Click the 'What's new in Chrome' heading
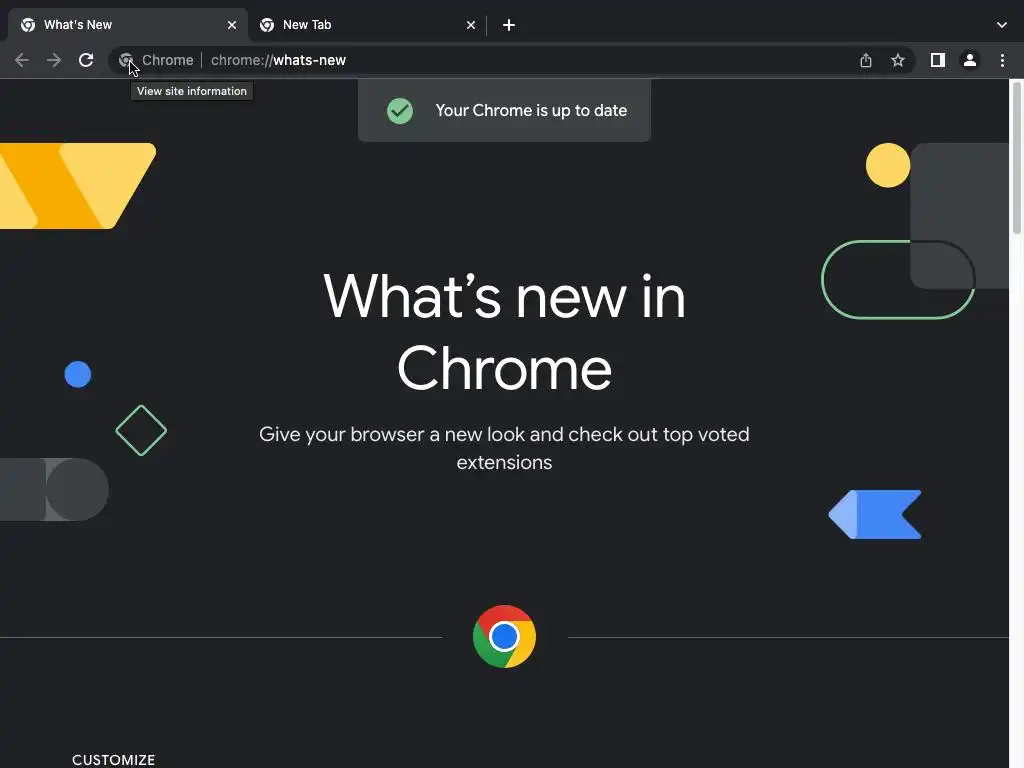This screenshot has width=1024, height=768. (x=504, y=332)
